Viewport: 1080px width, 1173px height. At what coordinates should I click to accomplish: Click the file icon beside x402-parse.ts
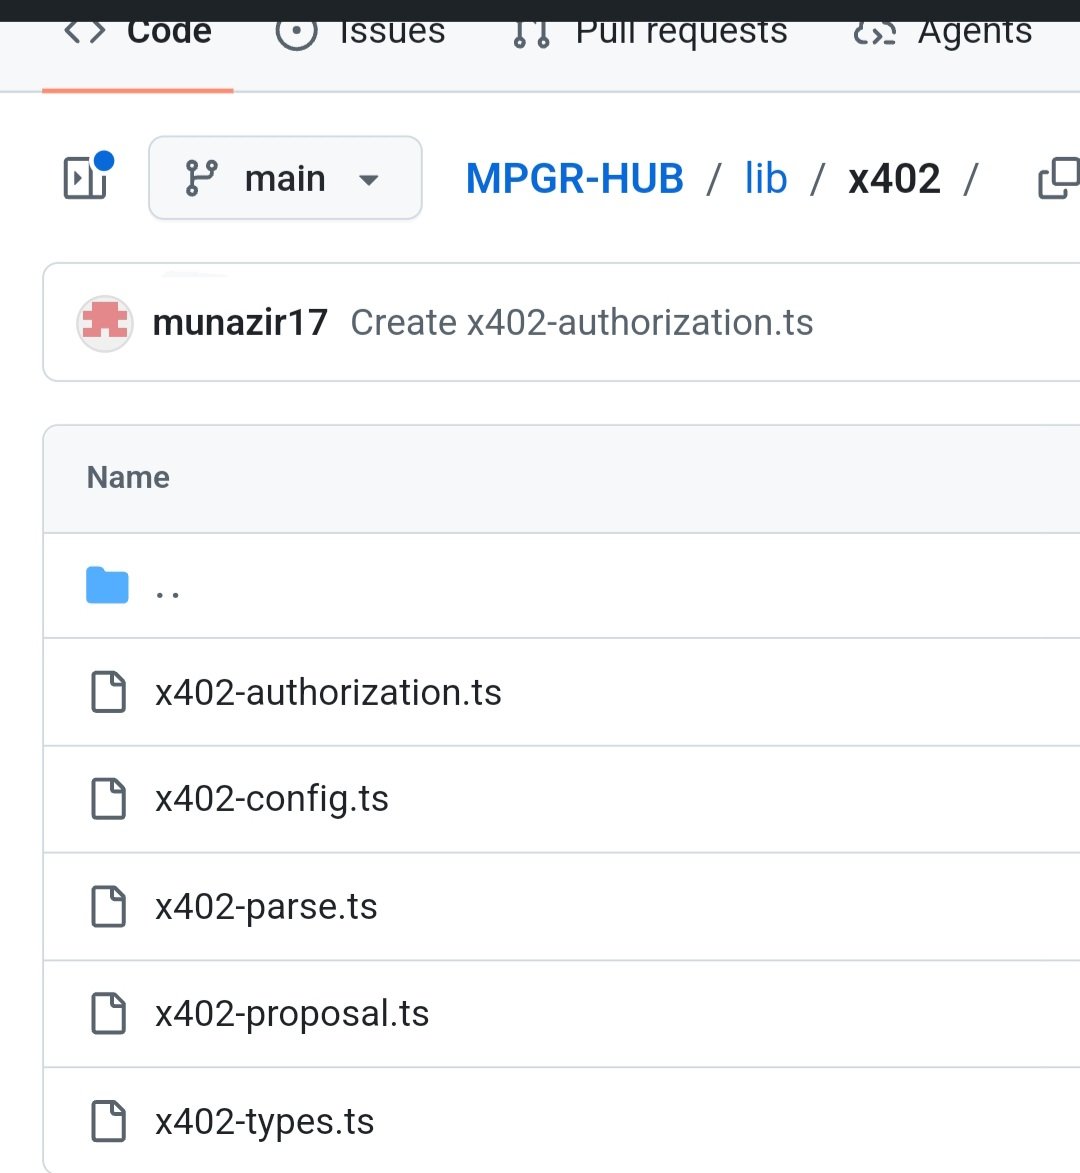108,906
